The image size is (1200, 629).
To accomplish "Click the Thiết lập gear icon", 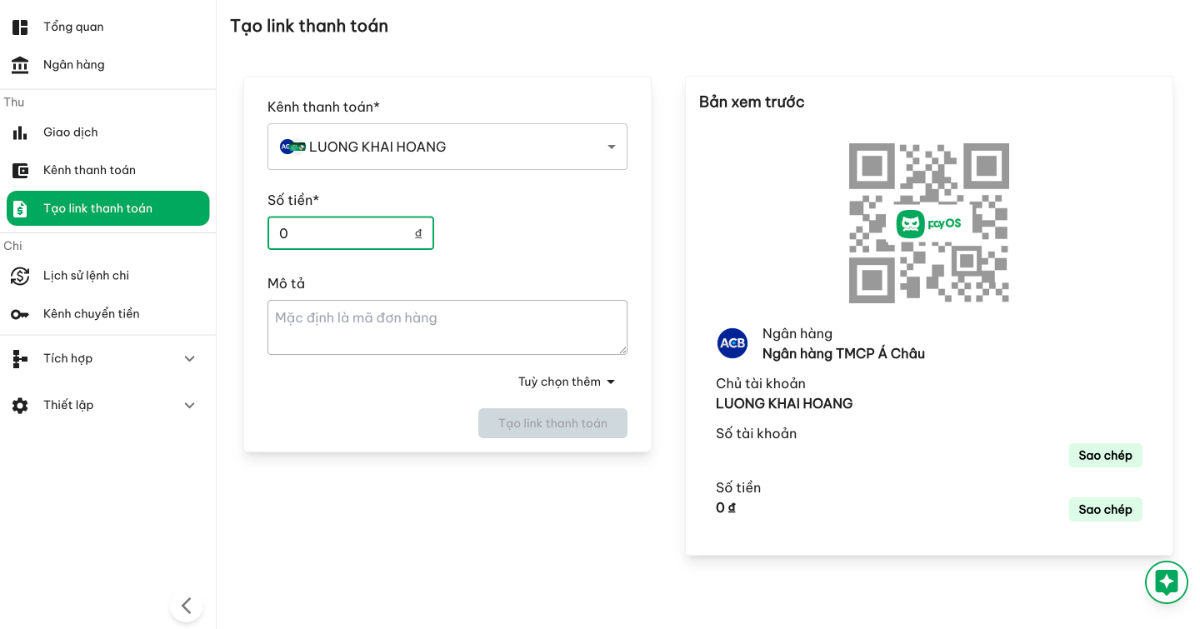I will [x=20, y=405].
